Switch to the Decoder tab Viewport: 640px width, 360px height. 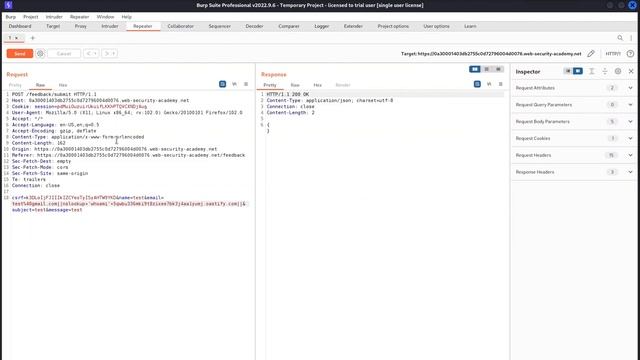coord(254,26)
